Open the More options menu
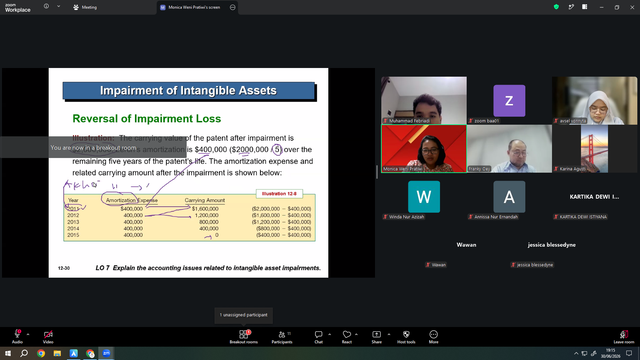The image size is (640, 360). (433, 336)
